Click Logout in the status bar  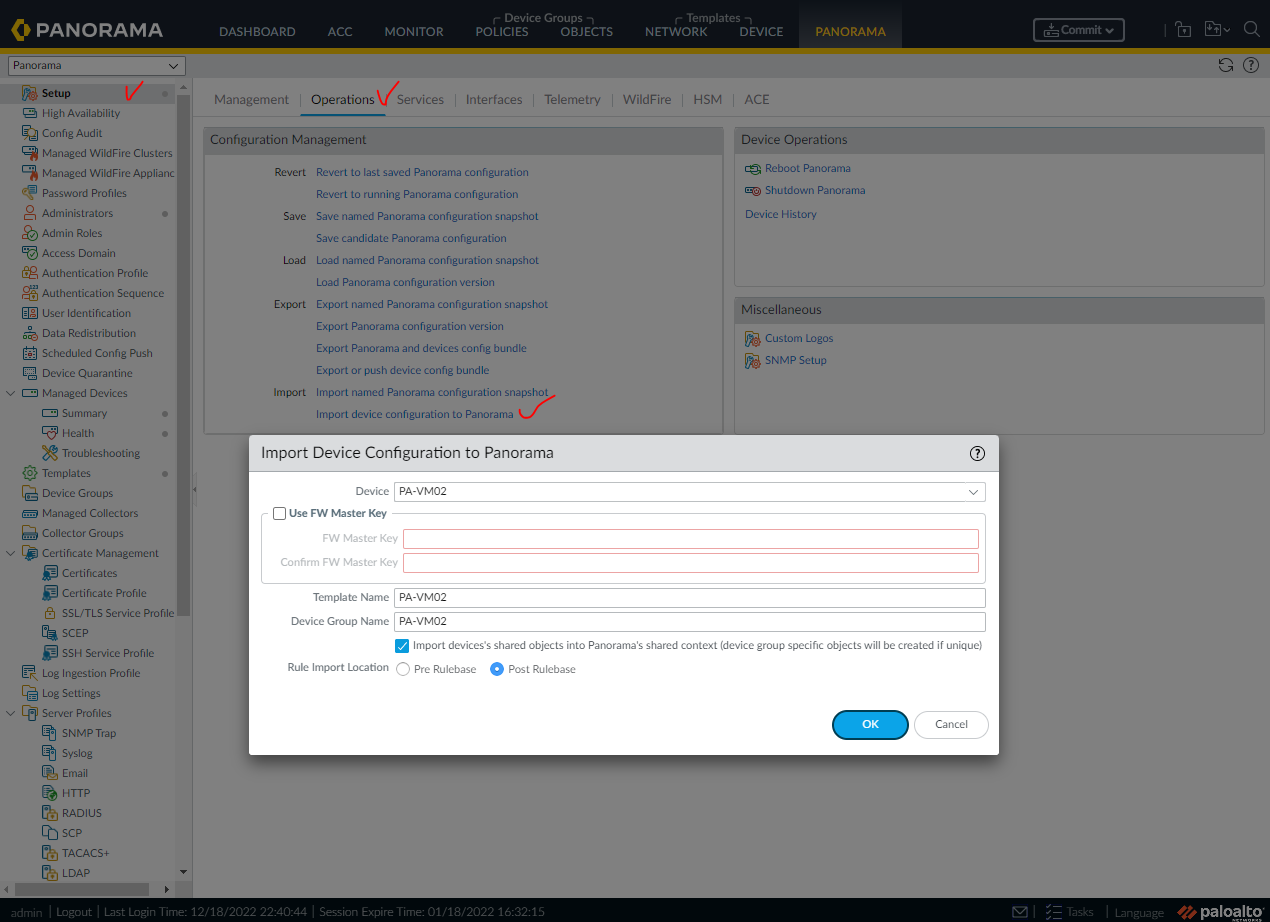[x=74, y=912]
